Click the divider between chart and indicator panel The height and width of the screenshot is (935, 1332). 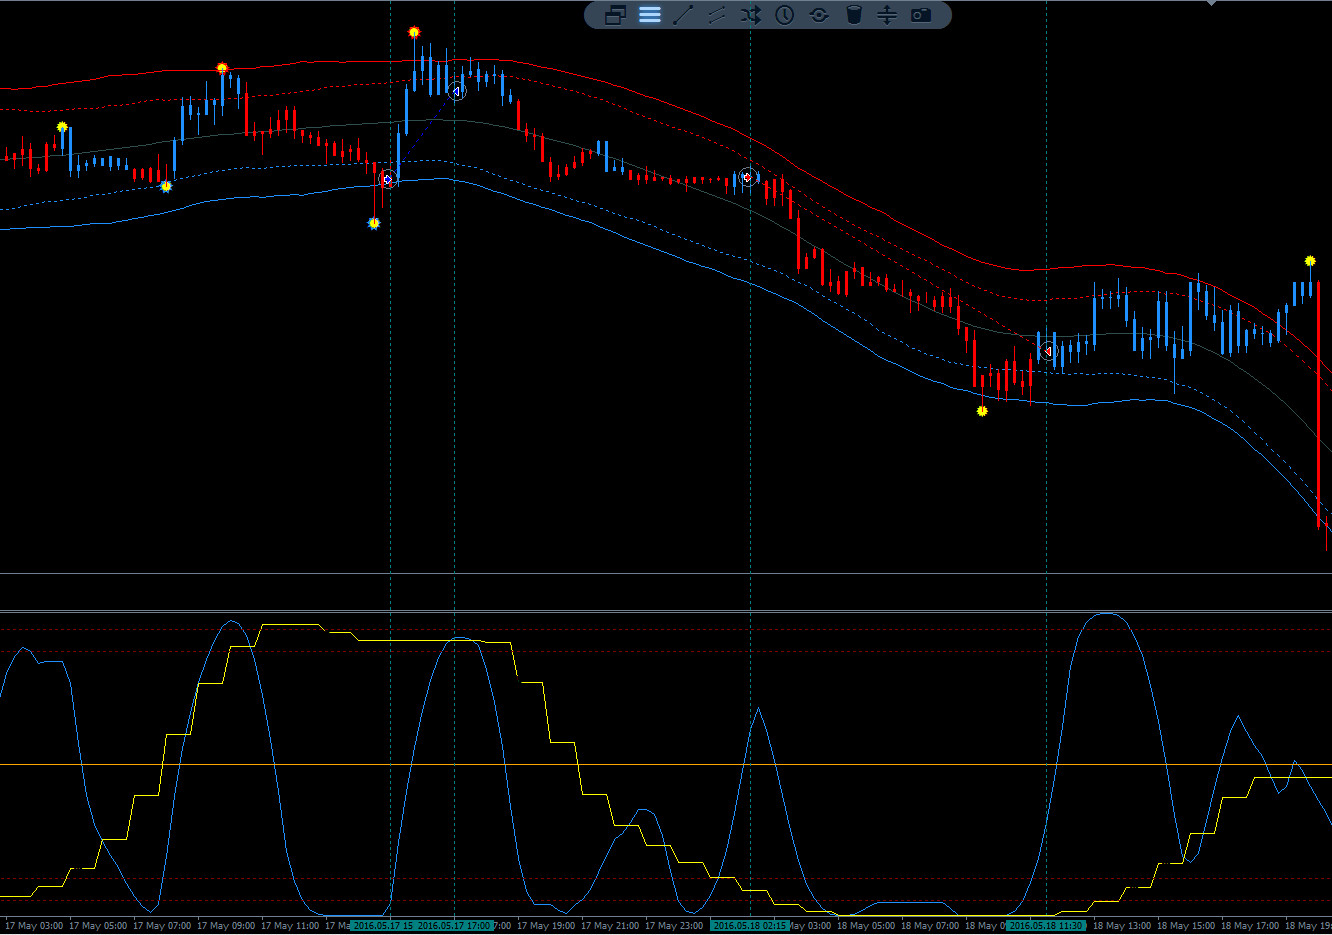click(666, 610)
